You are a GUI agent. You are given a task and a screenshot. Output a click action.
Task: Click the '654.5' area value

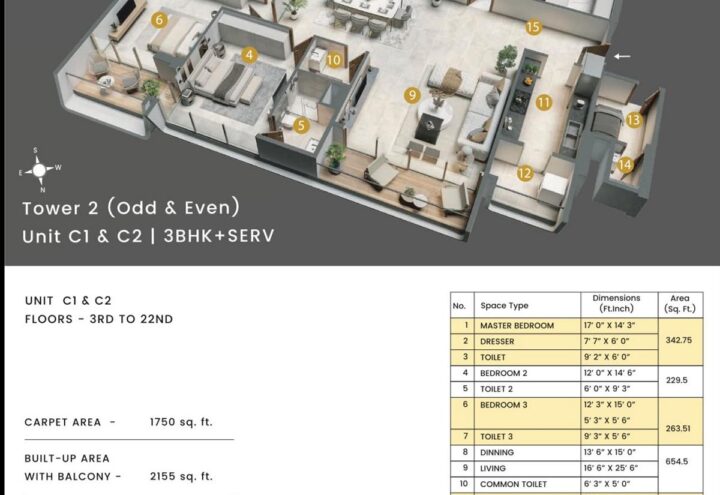click(x=677, y=461)
